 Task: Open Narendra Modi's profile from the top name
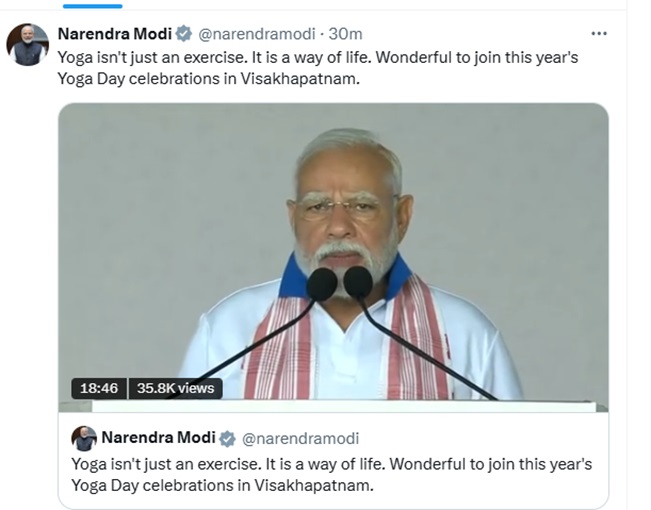(115, 33)
